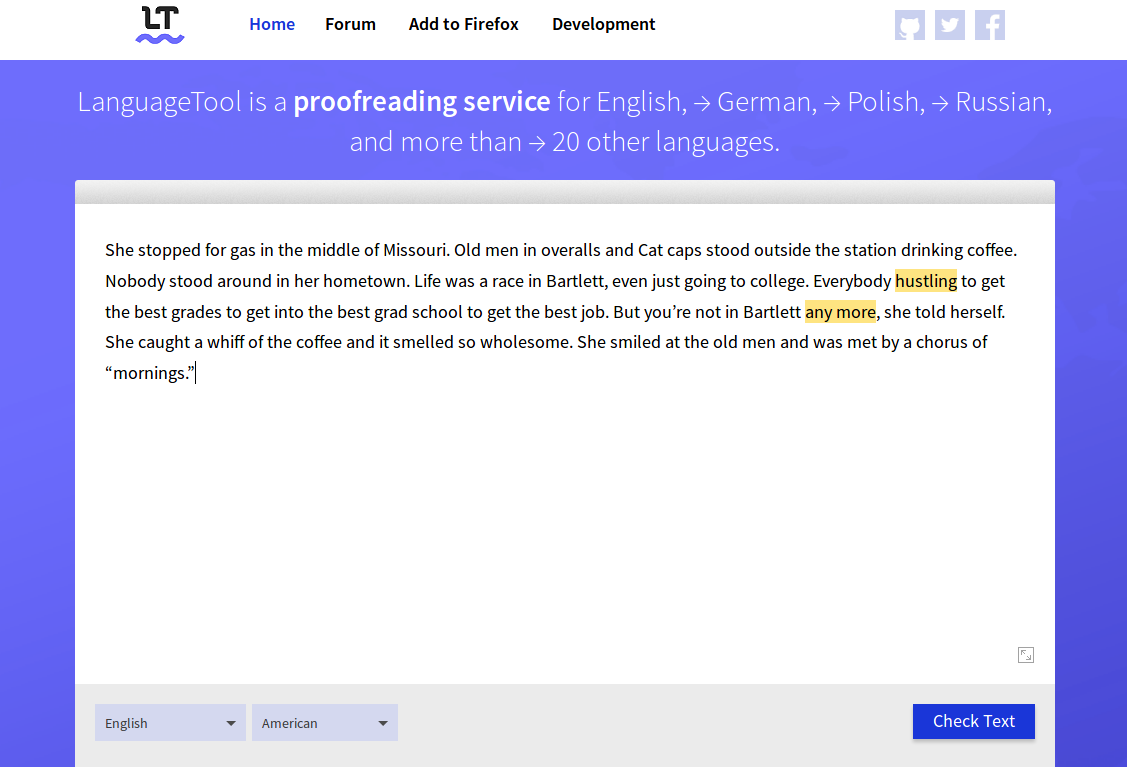Follow the Russian language link
The width and height of the screenshot is (1127, 767).
point(992,102)
